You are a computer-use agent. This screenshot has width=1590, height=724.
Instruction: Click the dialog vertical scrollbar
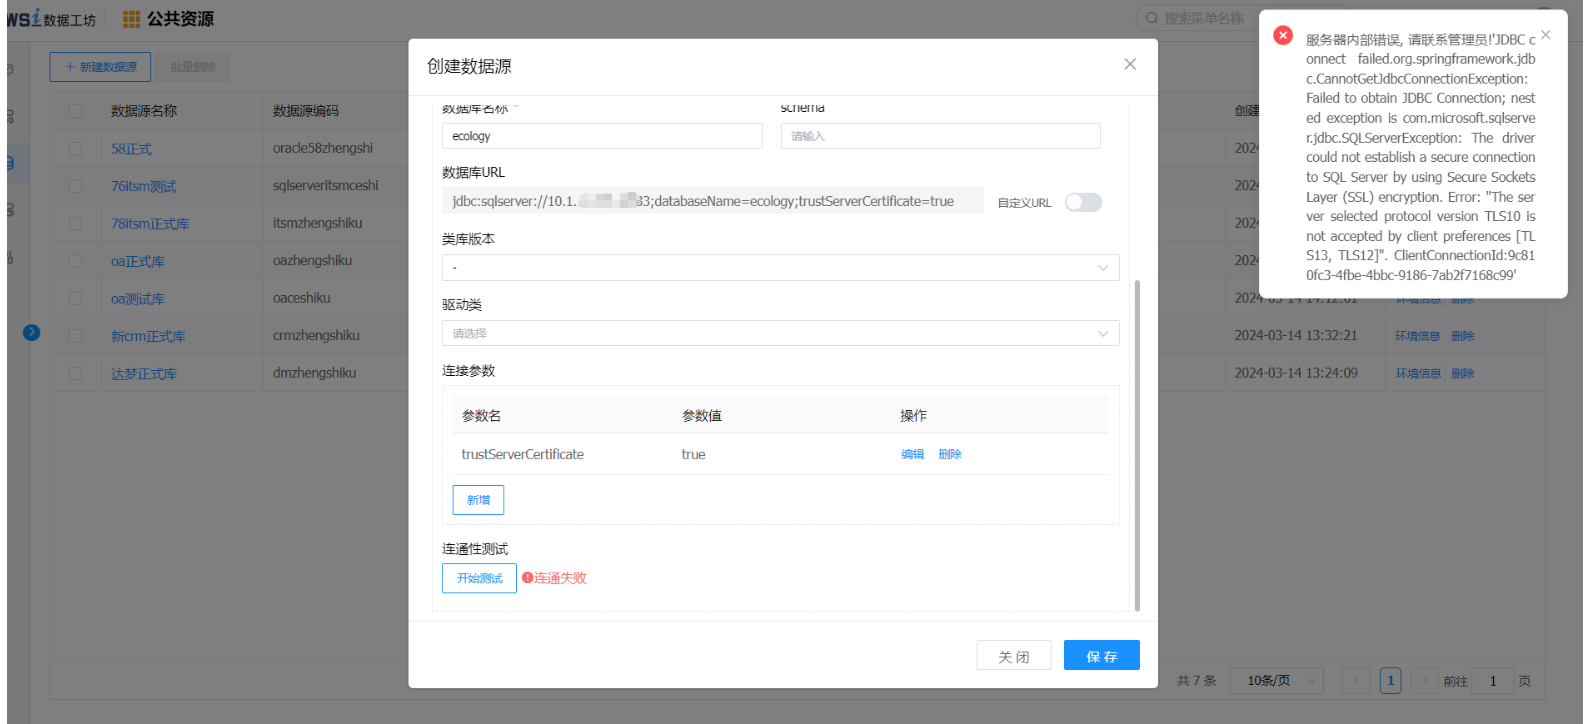1137,445
